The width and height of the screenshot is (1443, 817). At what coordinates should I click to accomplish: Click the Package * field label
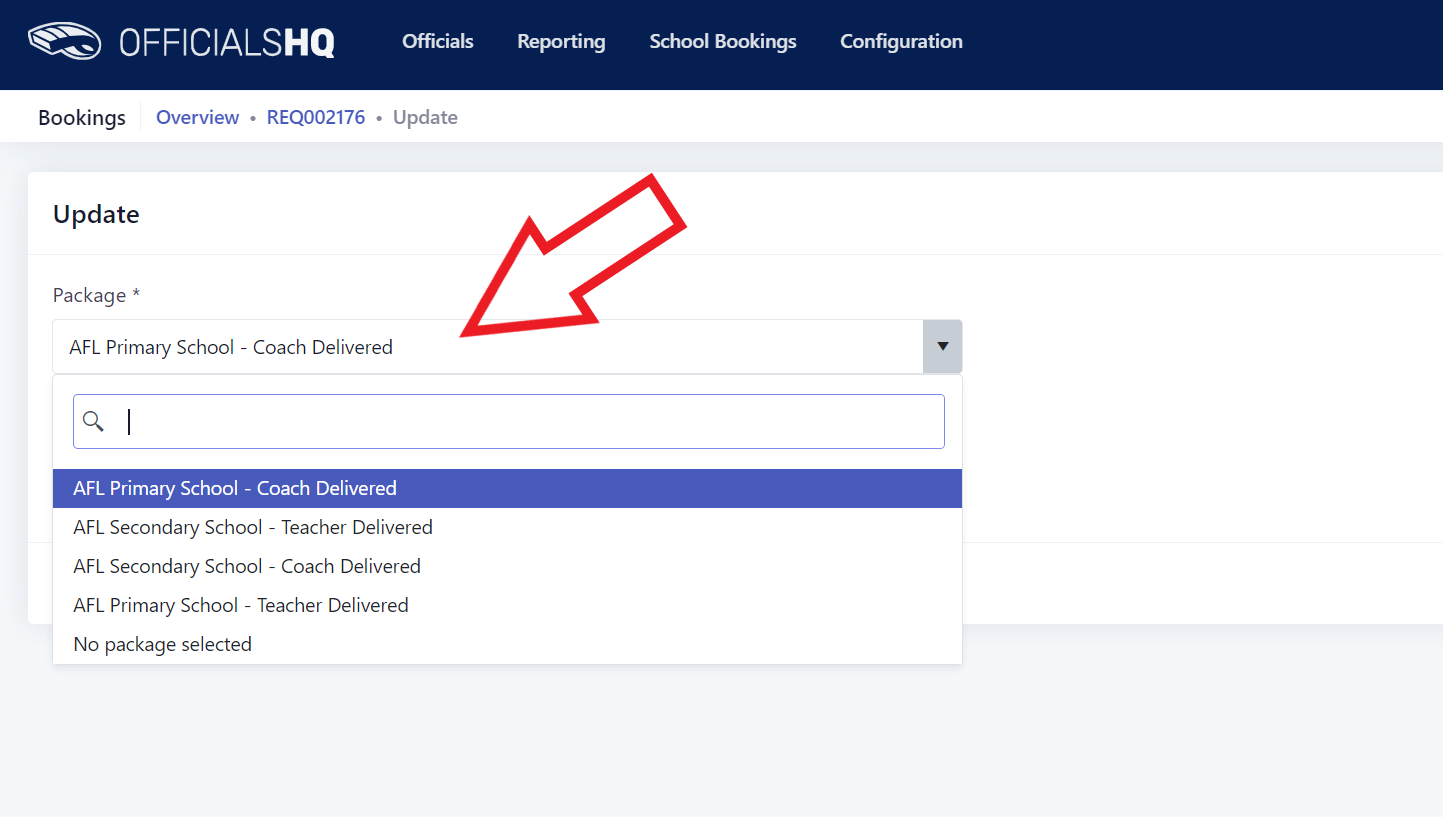click(97, 295)
